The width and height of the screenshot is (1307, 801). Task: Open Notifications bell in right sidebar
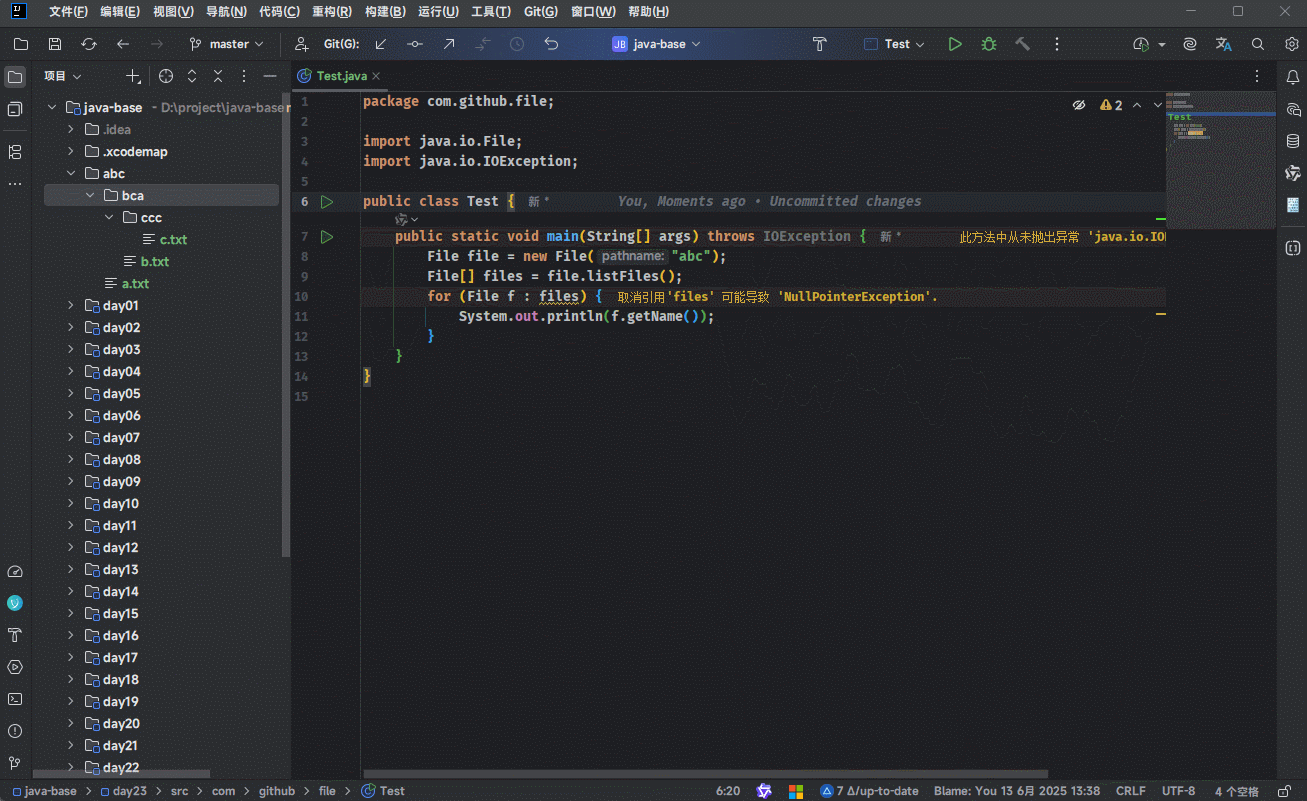click(x=1292, y=77)
